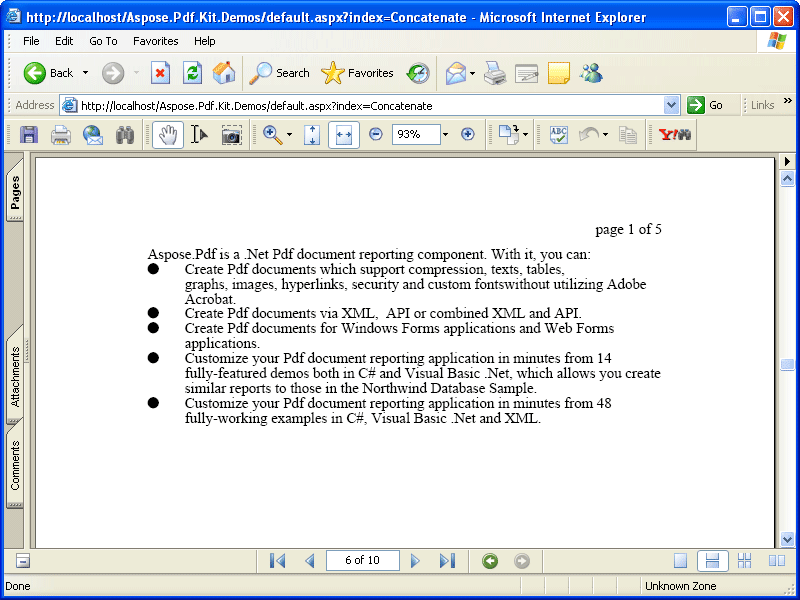Open the IE Search magnifier
The width and height of the screenshot is (800, 600).
pyautogui.click(x=260, y=73)
